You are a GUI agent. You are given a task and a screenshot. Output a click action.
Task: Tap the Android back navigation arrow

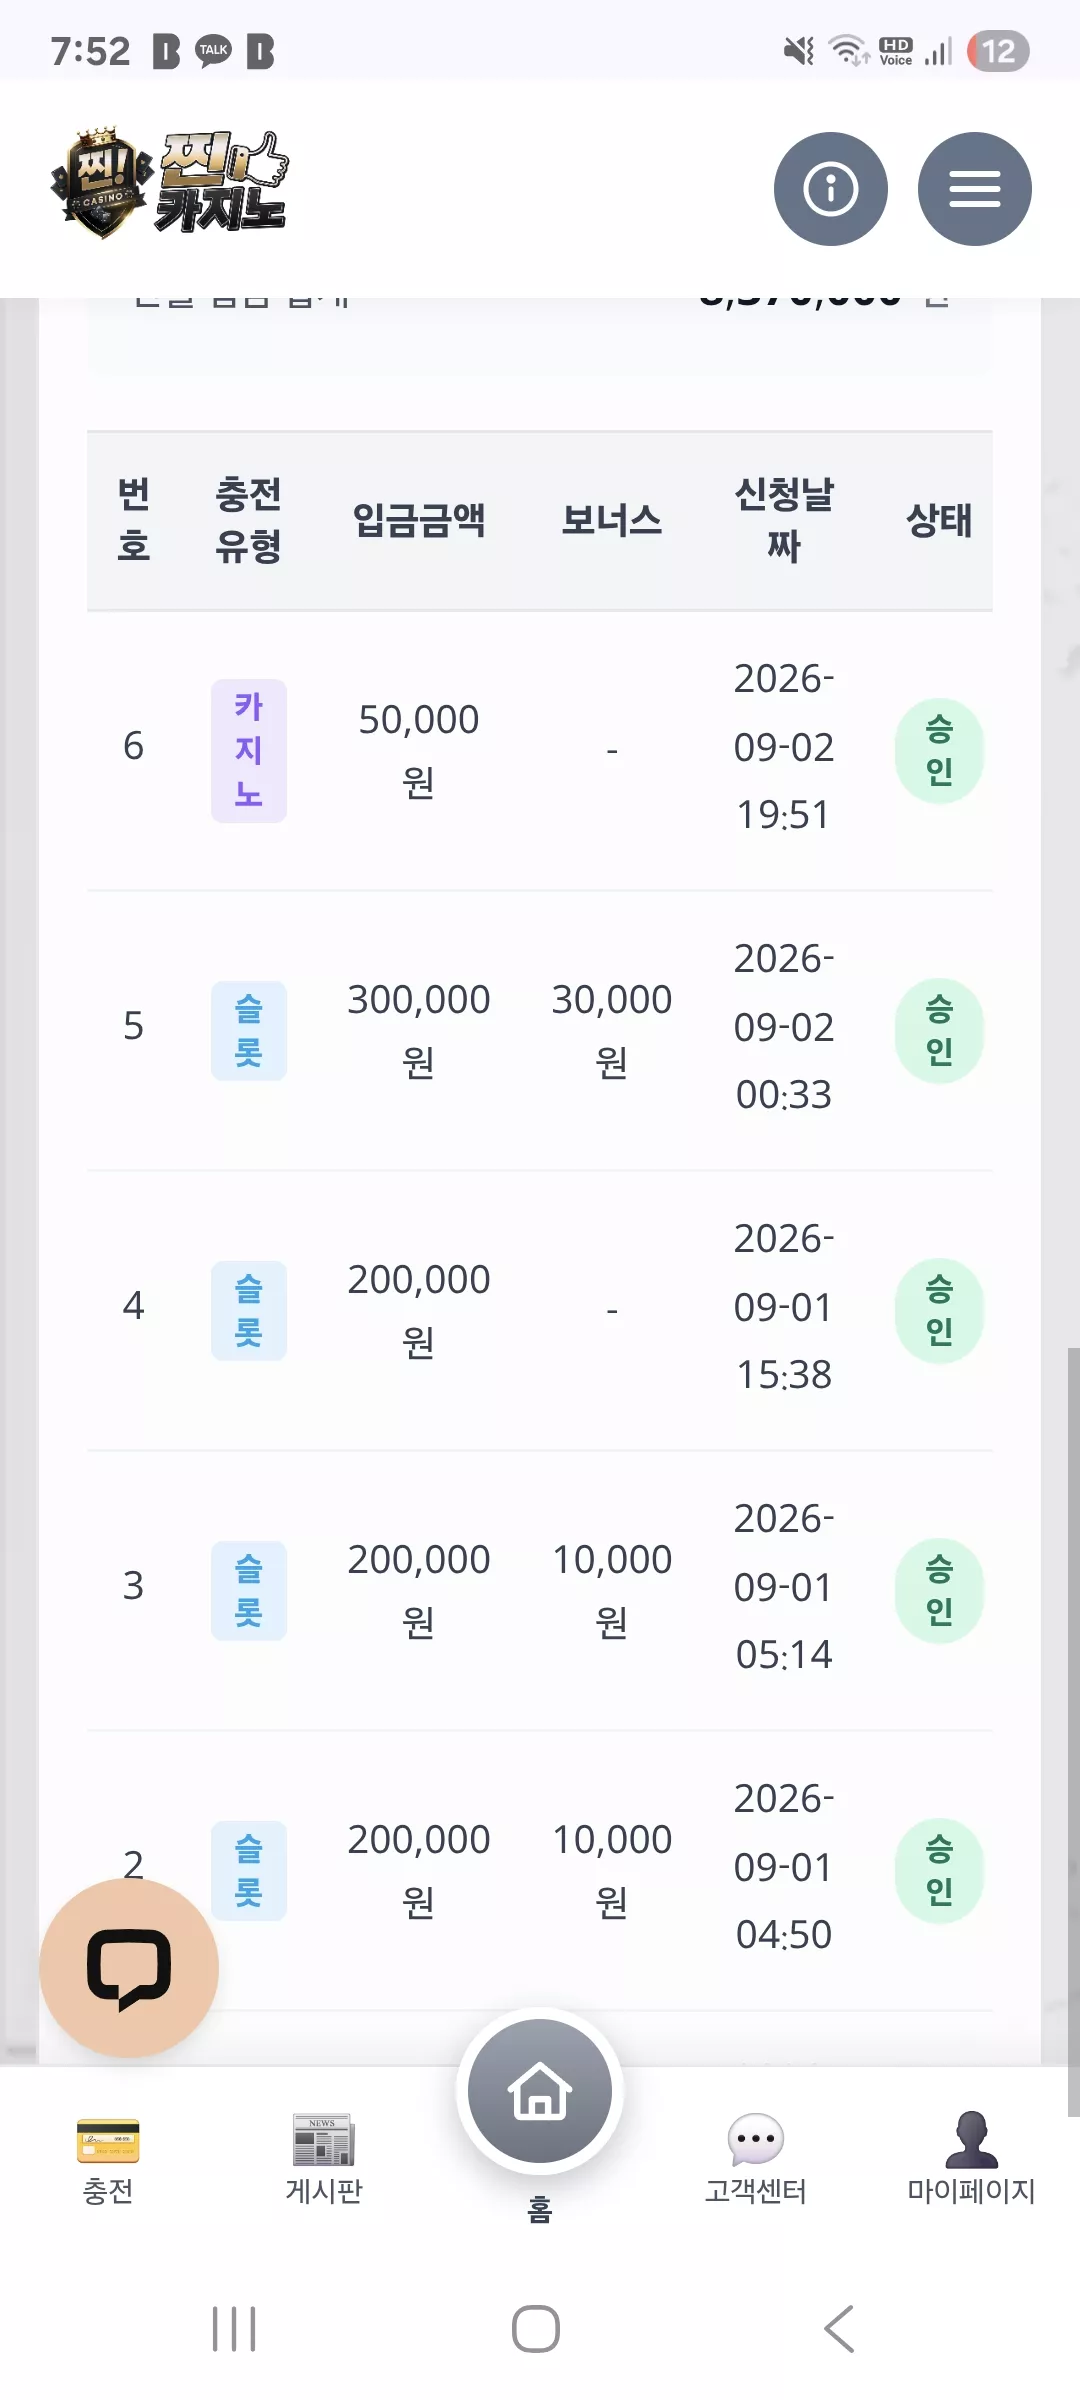tap(839, 2329)
